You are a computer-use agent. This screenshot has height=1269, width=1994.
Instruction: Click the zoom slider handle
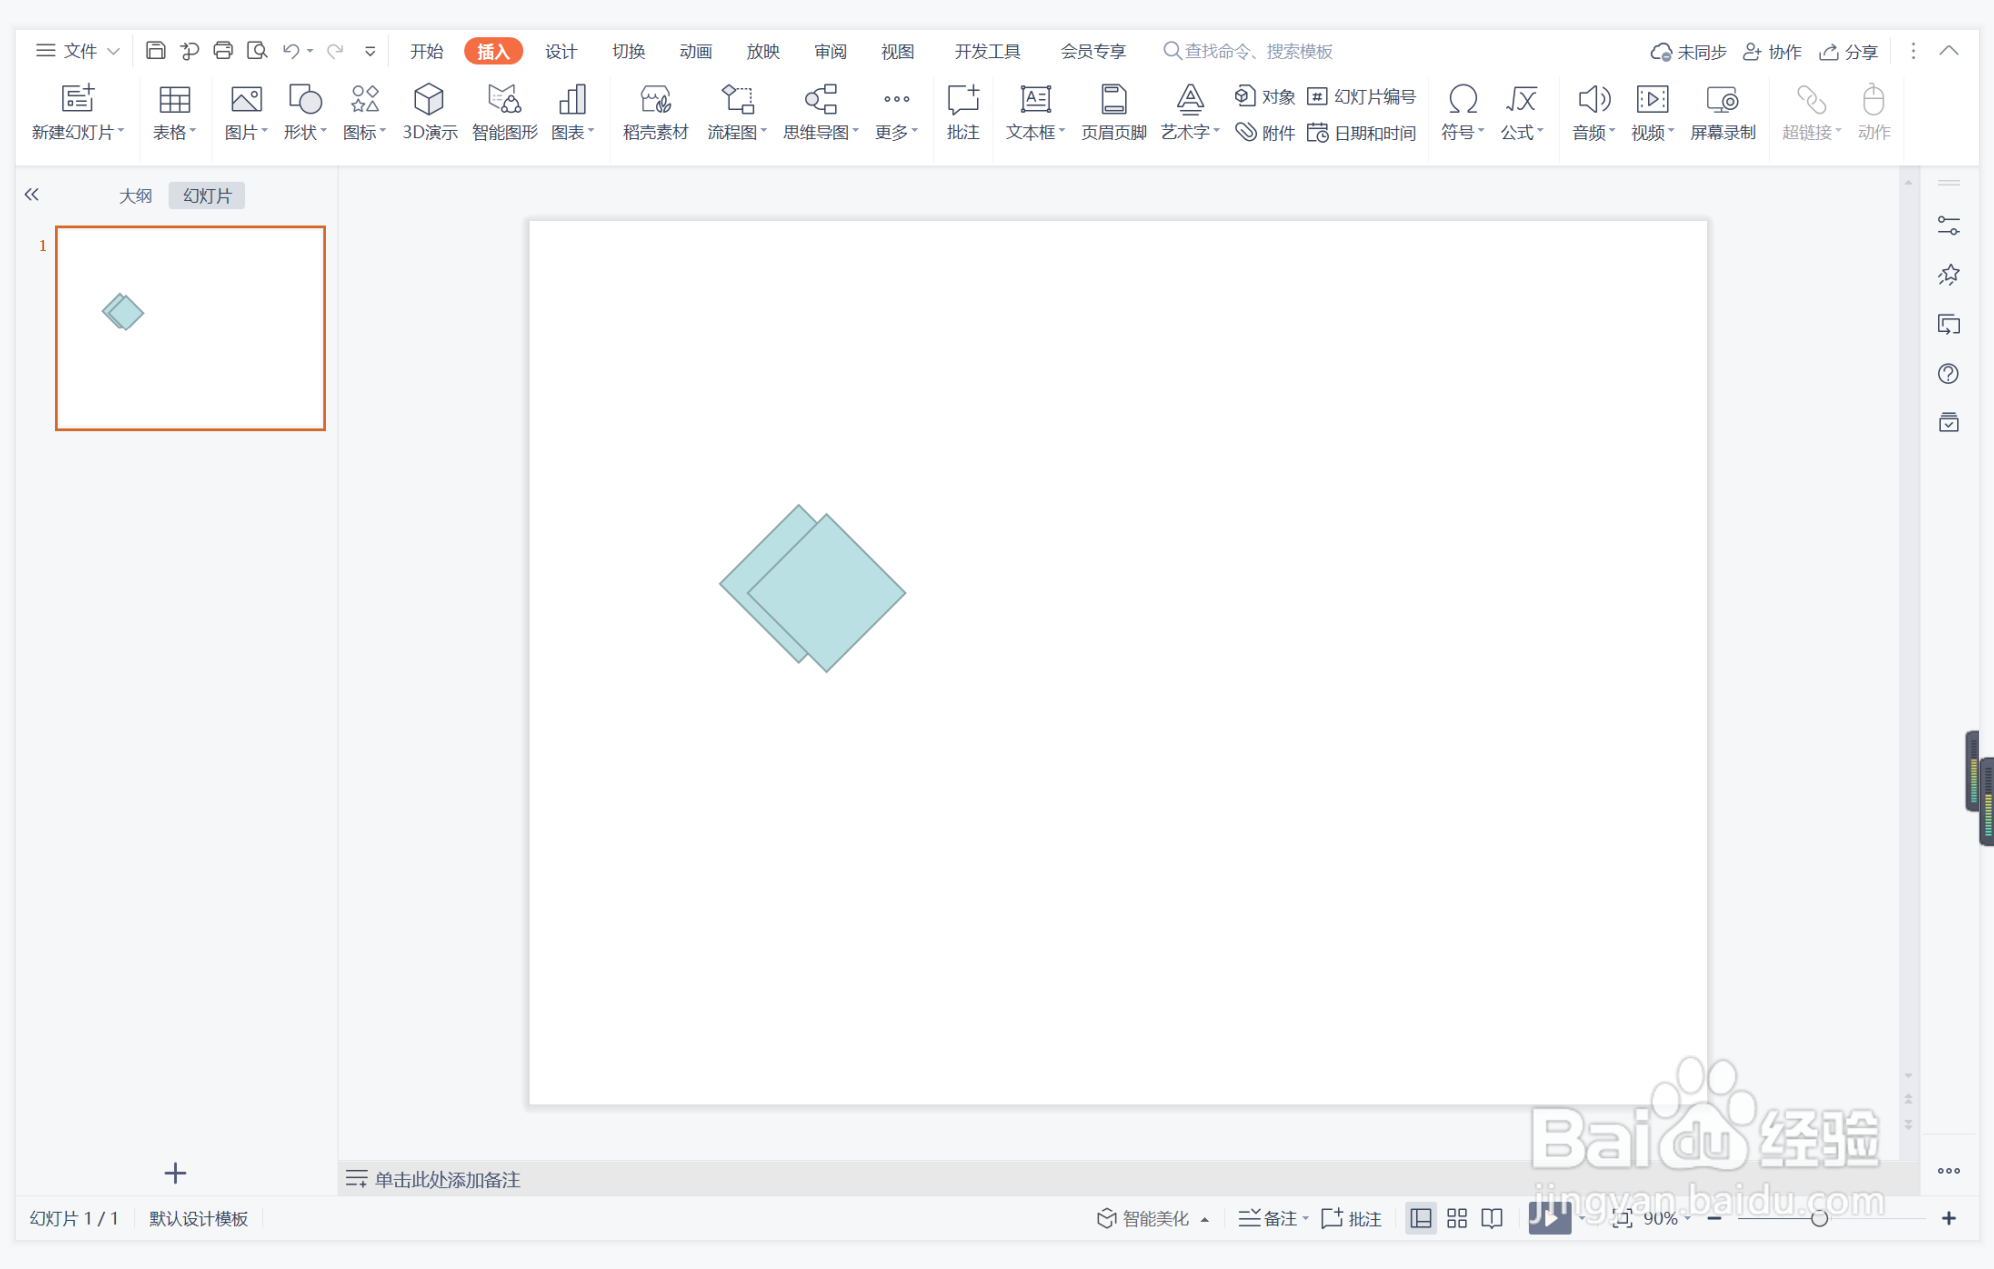pyautogui.click(x=1819, y=1218)
